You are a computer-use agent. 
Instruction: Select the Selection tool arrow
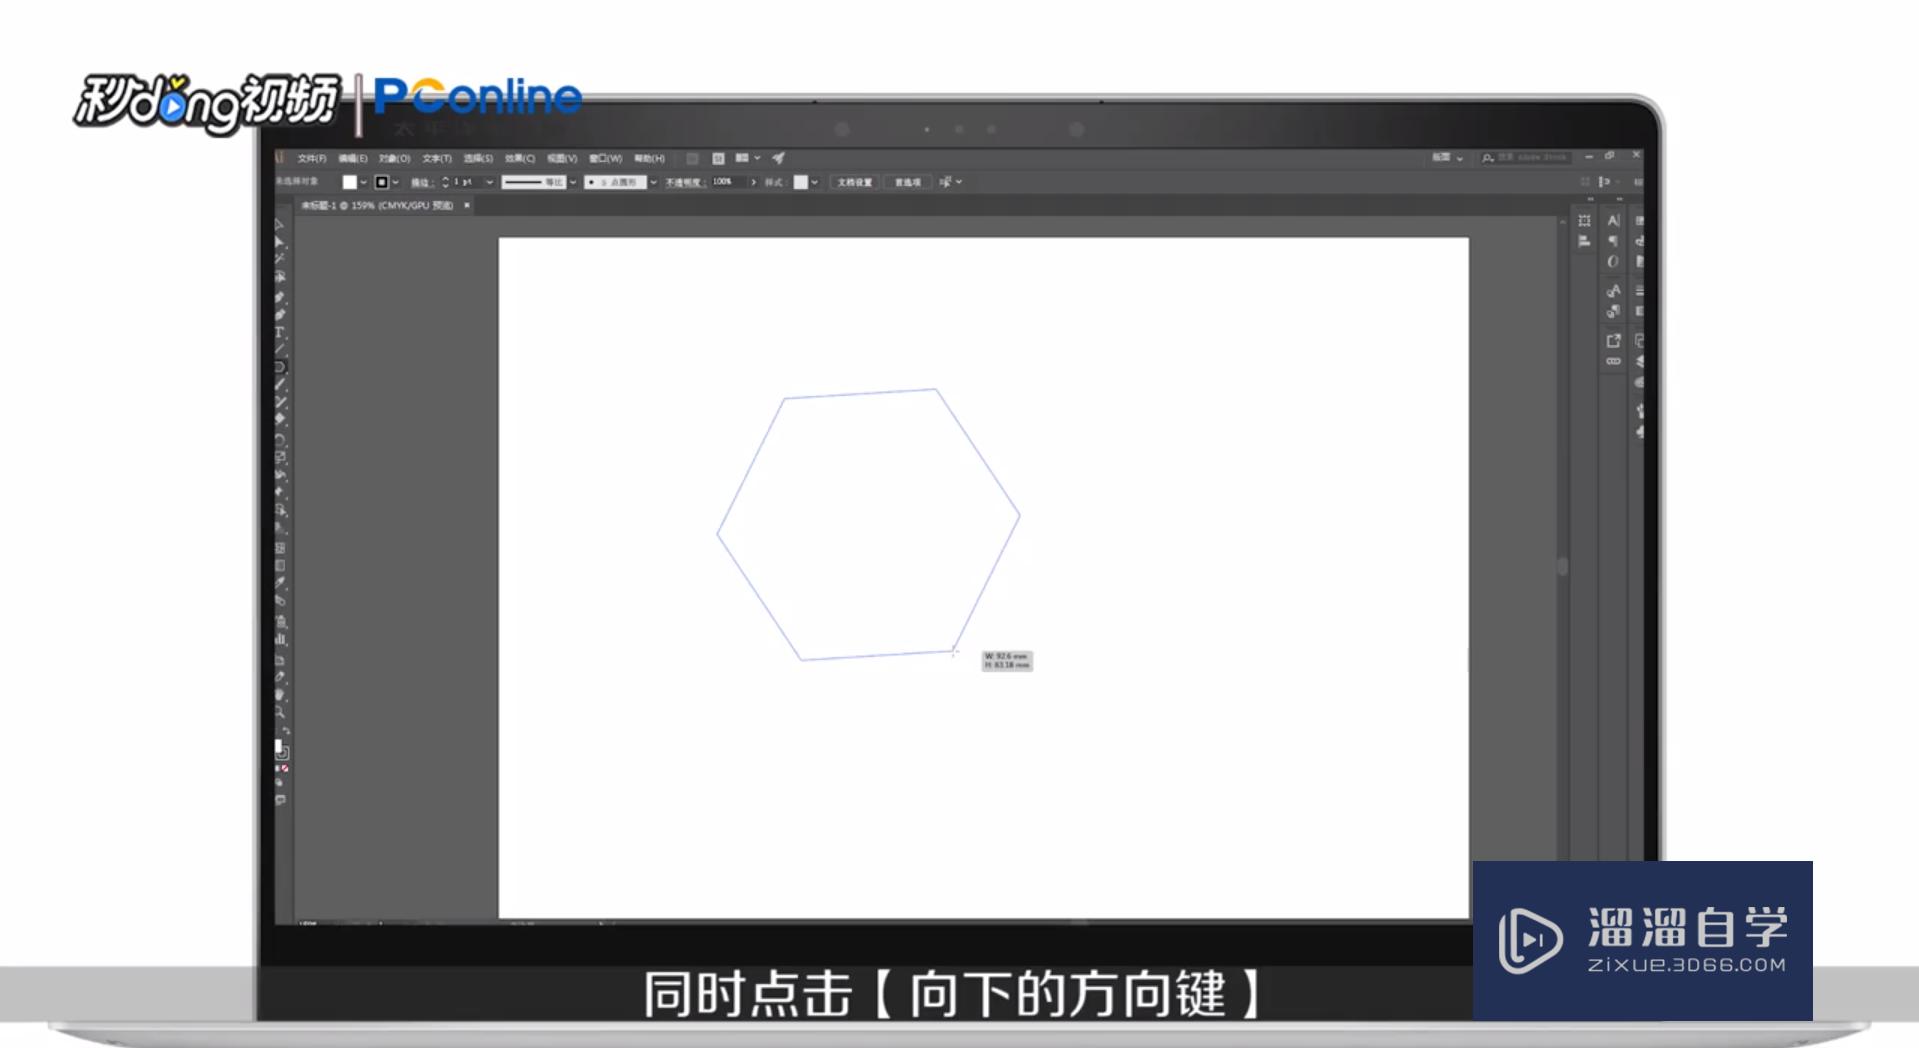[279, 224]
